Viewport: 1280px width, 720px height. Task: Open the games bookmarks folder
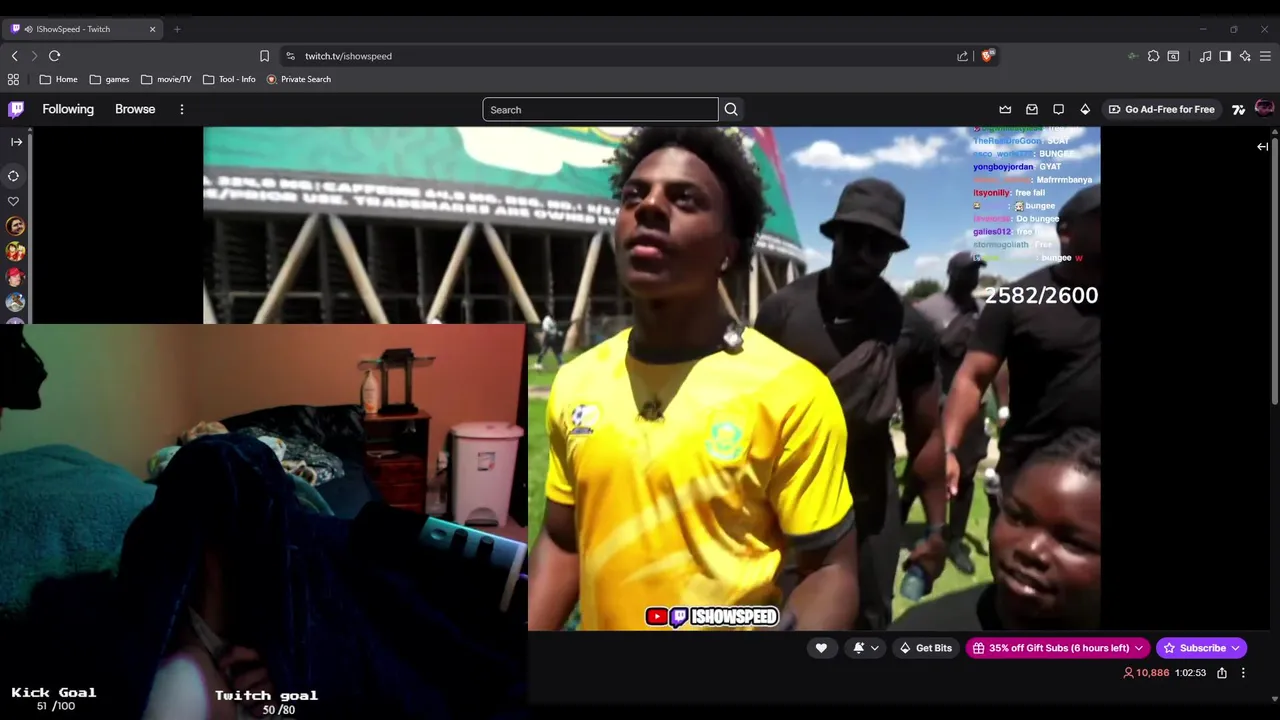[109, 79]
